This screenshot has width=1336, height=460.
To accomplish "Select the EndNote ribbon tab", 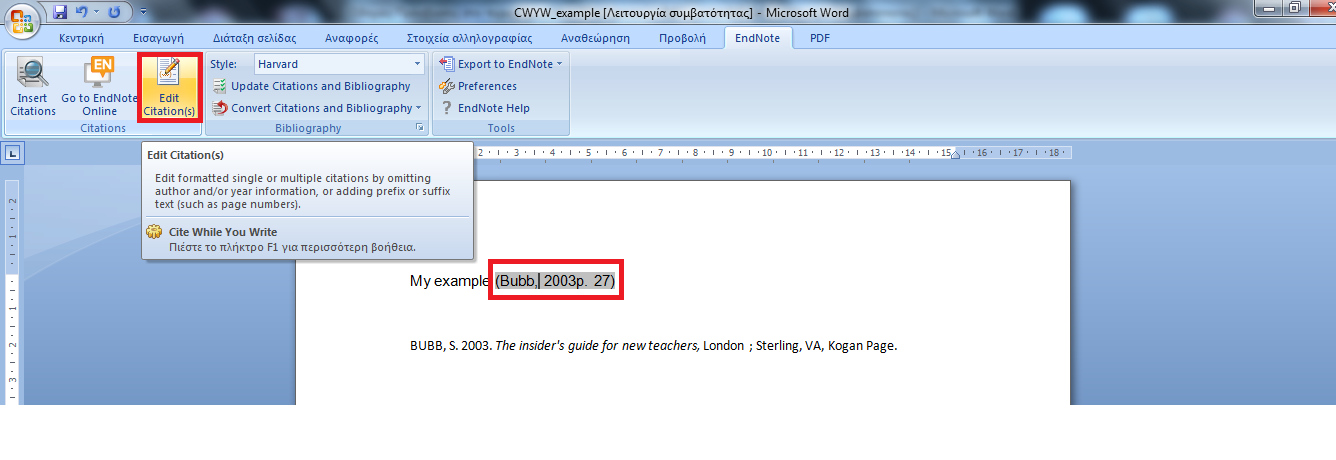I will 758,38.
